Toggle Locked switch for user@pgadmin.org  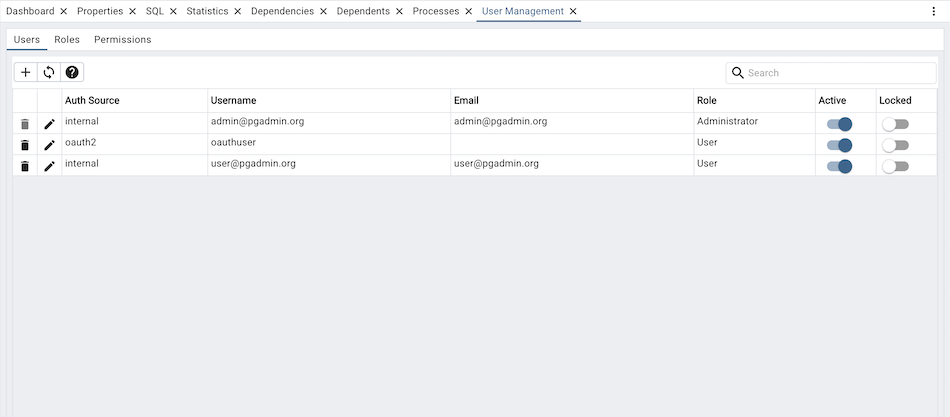(895, 166)
